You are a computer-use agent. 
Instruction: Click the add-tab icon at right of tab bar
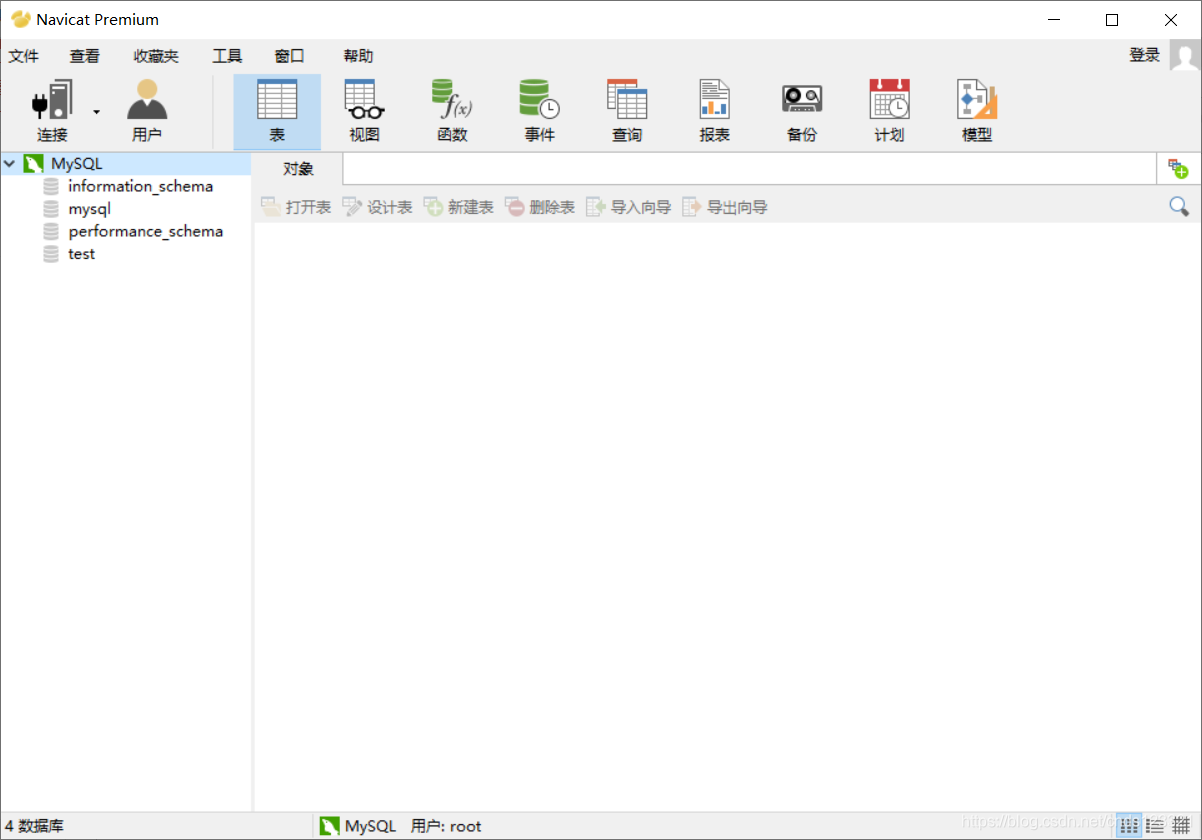pos(1178,169)
